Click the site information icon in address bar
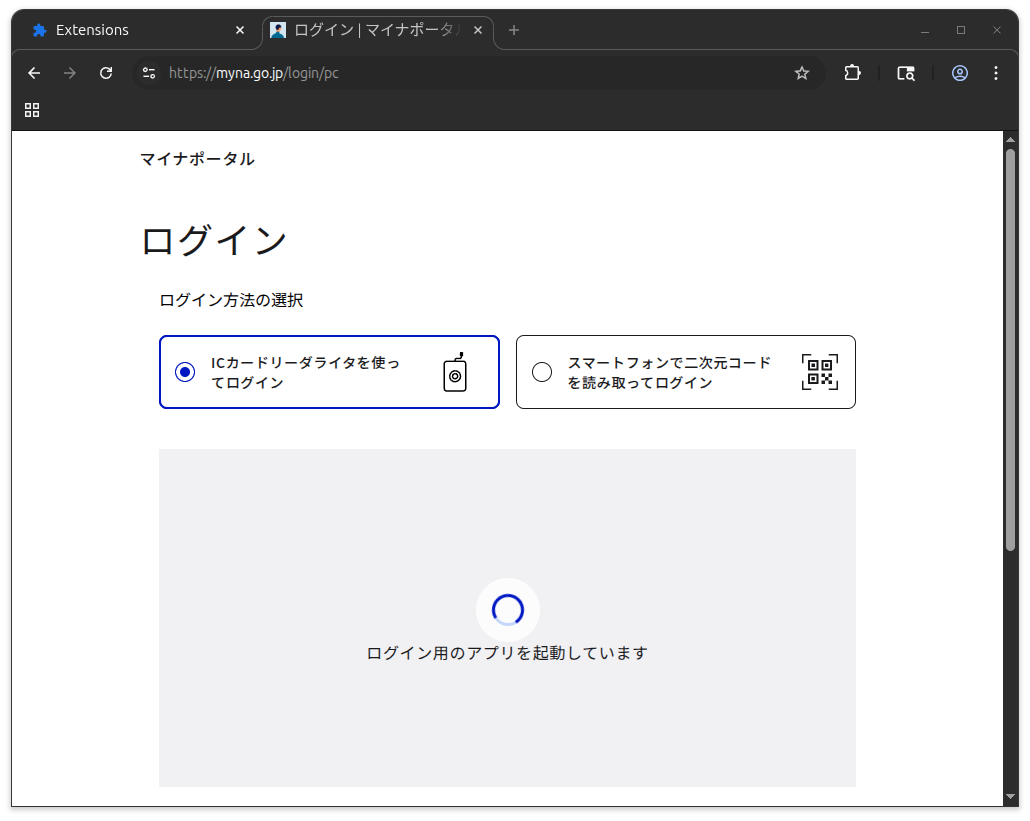This screenshot has width=1030, height=821. pyautogui.click(x=149, y=73)
